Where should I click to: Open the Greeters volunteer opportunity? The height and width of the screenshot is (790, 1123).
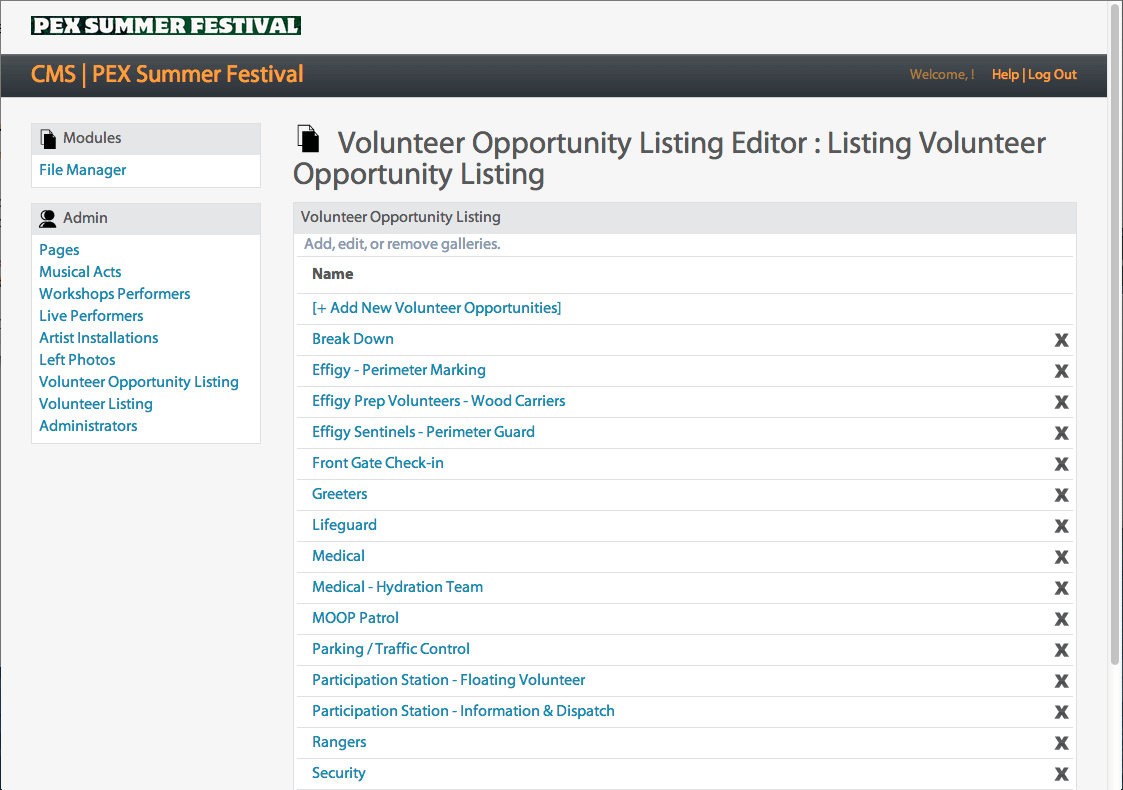point(339,494)
